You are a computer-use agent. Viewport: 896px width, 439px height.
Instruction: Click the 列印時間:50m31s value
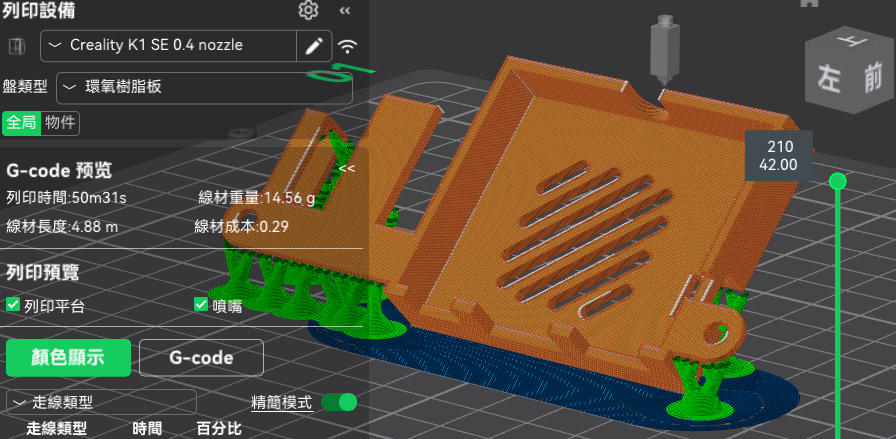66,198
